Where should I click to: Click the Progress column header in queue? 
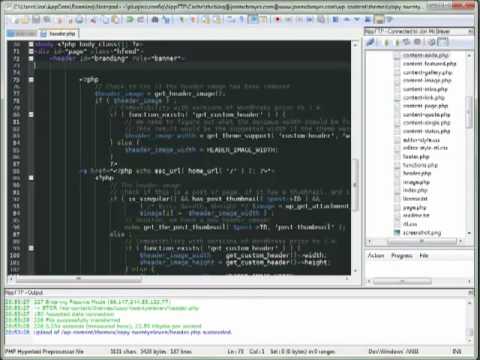tap(402, 256)
